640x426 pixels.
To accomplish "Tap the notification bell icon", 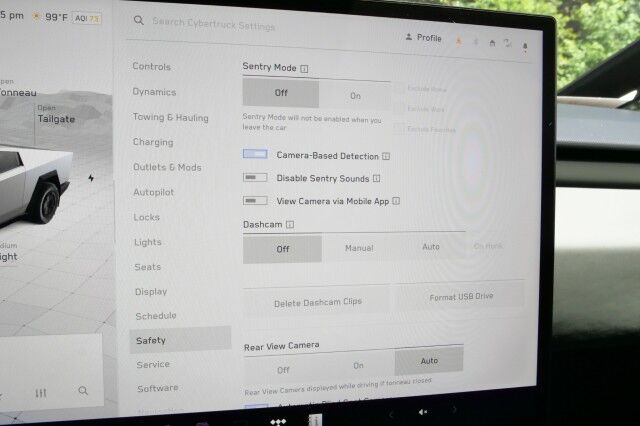I will coord(525,46).
